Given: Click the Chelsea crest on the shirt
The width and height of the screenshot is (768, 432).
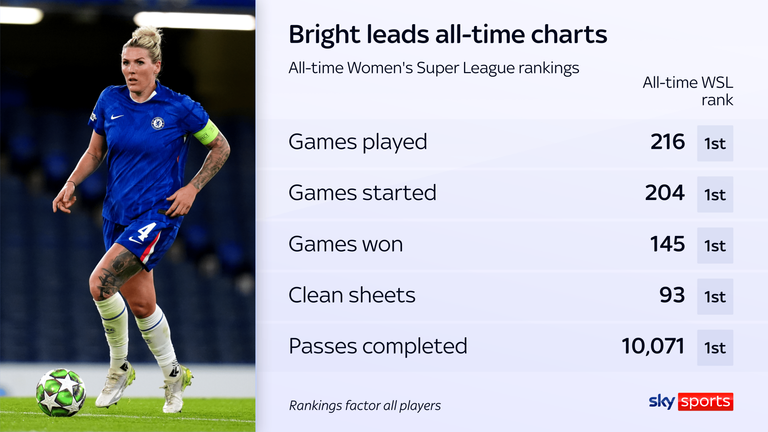Looking at the screenshot, I should (158, 123).
